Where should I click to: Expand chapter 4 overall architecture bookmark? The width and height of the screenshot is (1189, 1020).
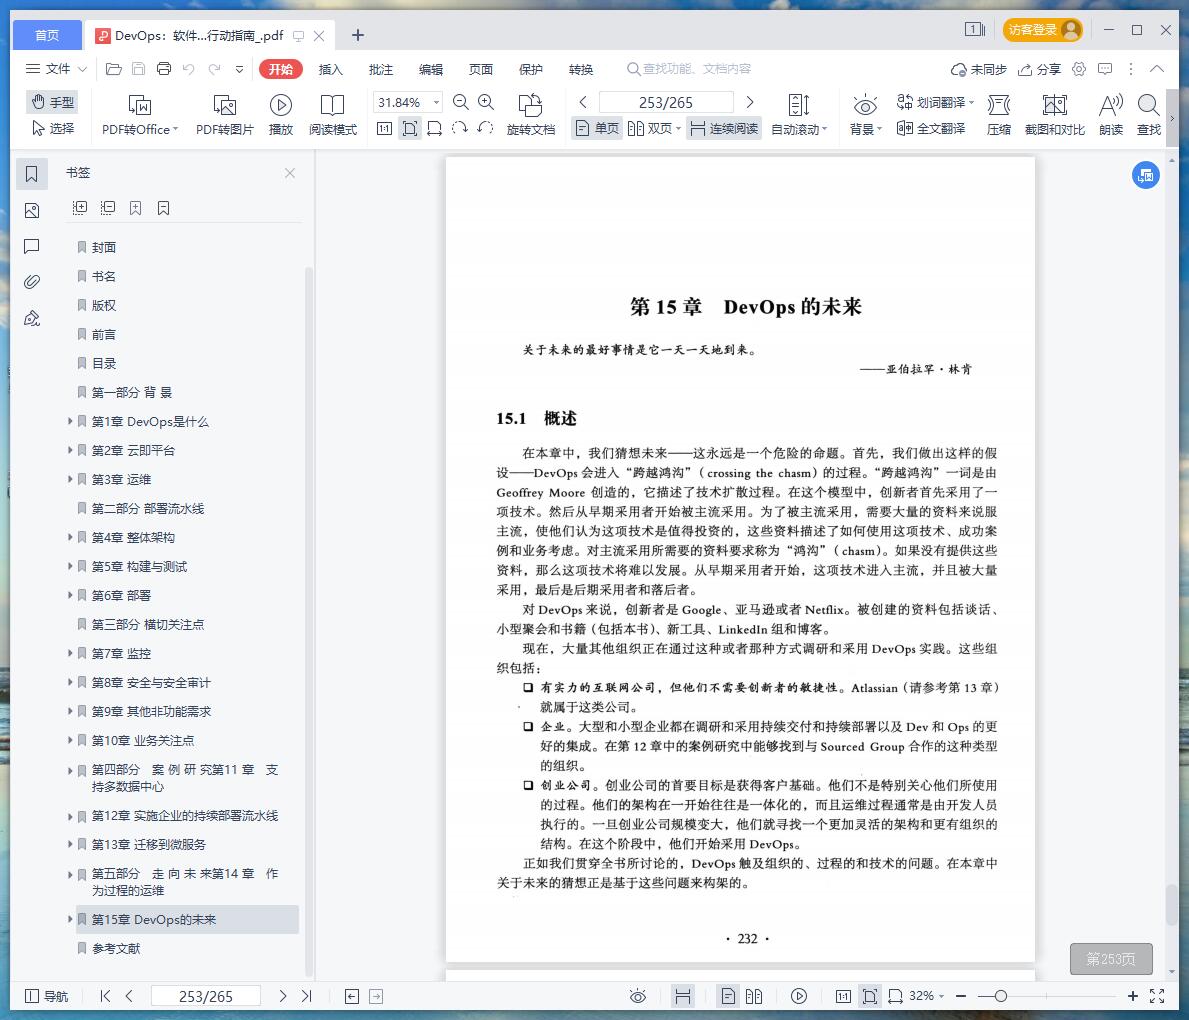70,537
